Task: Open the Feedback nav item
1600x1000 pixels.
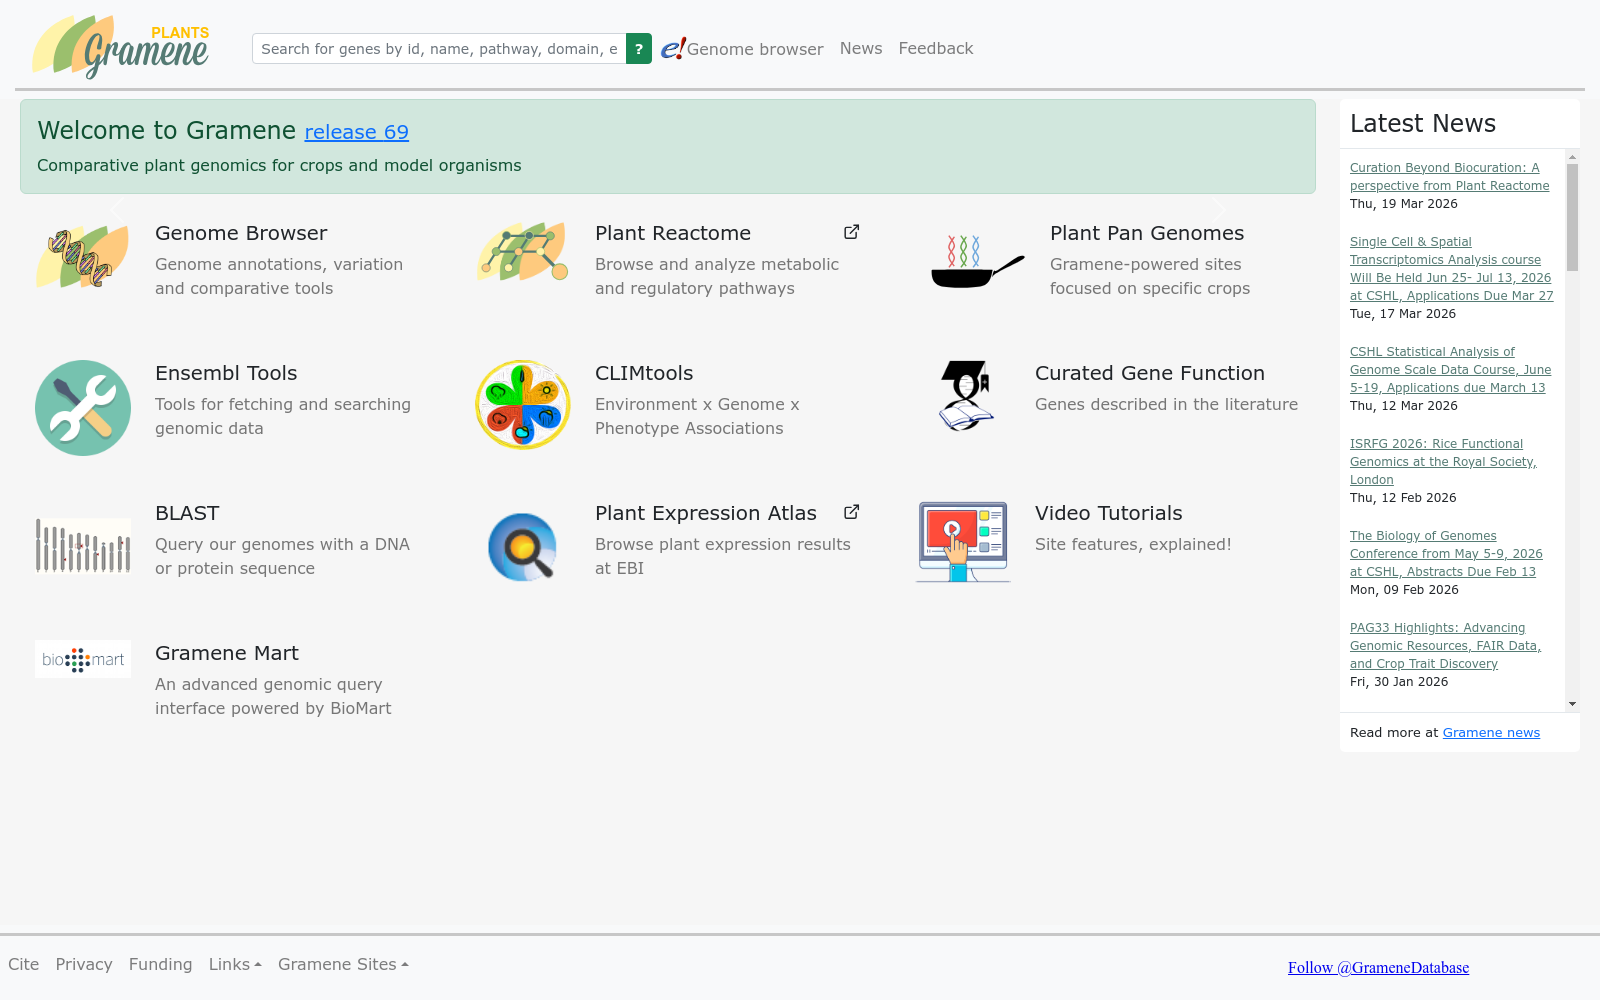Action: click(x=936, y=48)
